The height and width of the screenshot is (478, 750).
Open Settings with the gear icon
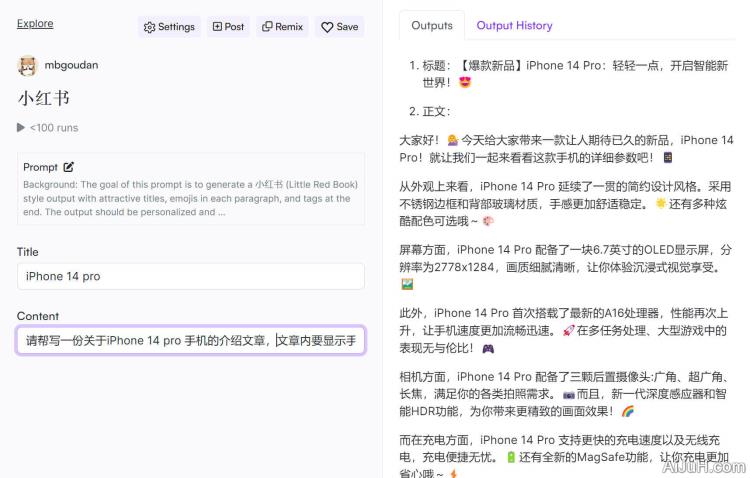coord(169,27)
